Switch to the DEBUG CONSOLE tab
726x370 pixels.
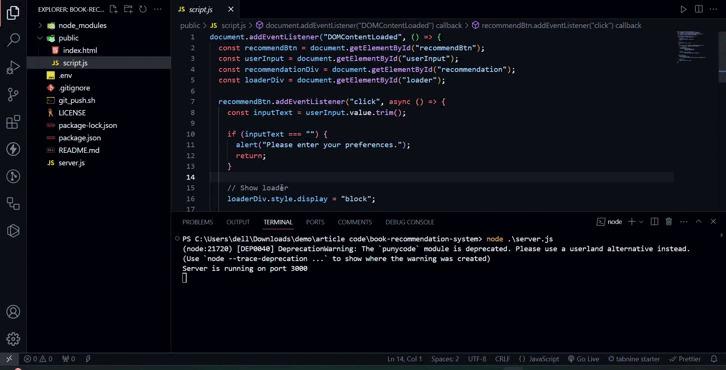coord(410,222)
